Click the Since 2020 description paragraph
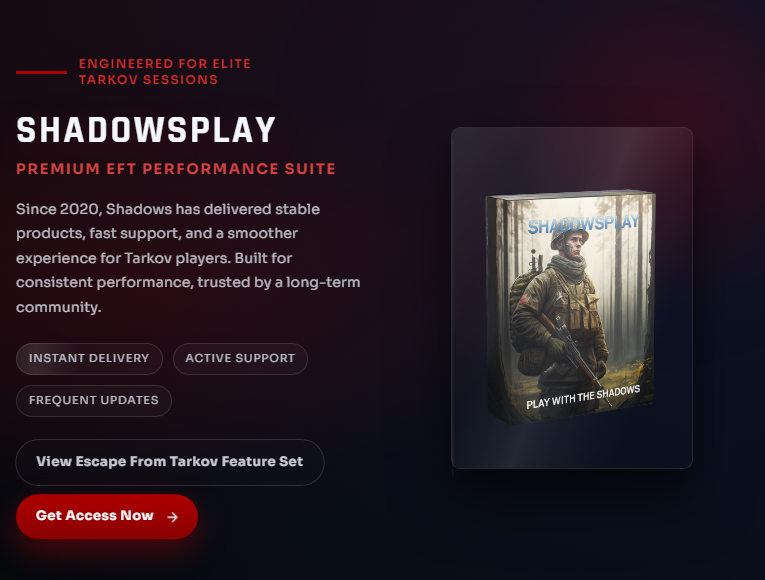Viewport: 765px width, 580px height. 188,258
